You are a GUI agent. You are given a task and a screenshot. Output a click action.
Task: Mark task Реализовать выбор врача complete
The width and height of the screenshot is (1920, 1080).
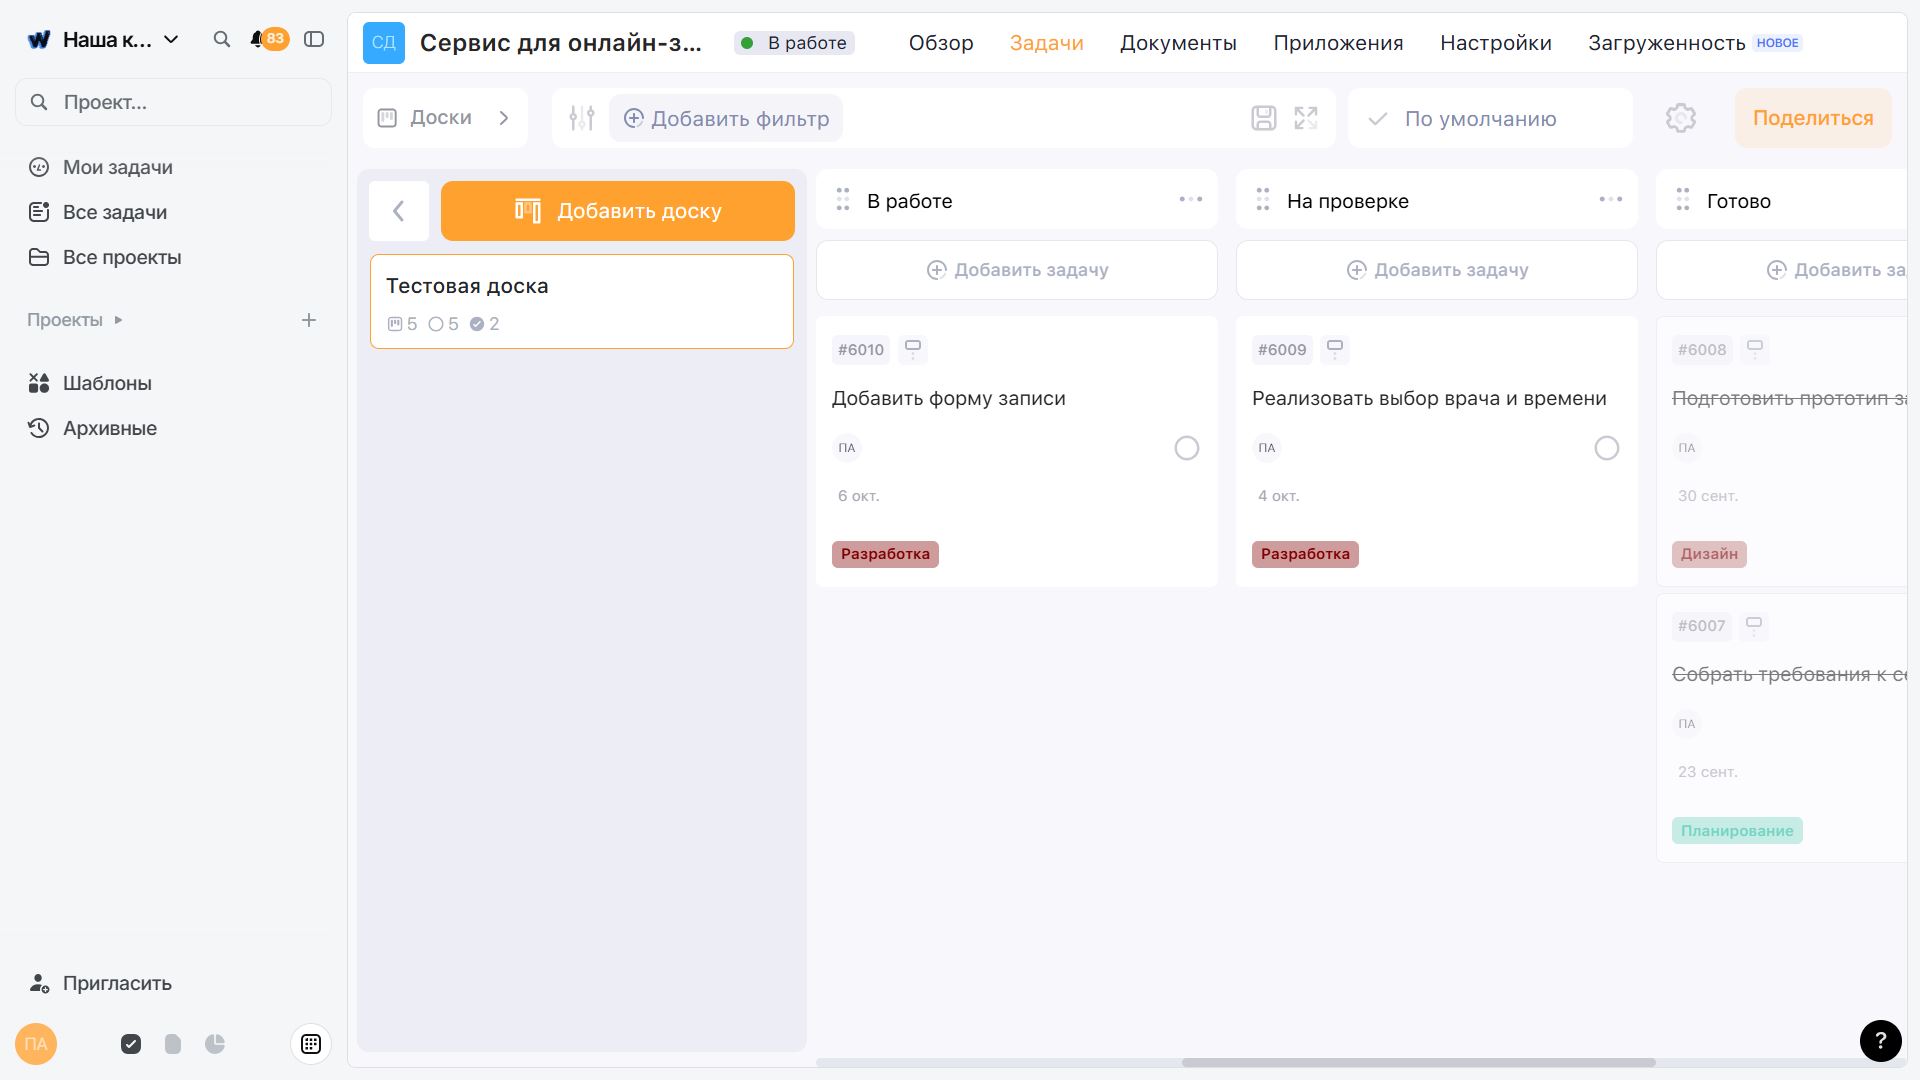1607,448
